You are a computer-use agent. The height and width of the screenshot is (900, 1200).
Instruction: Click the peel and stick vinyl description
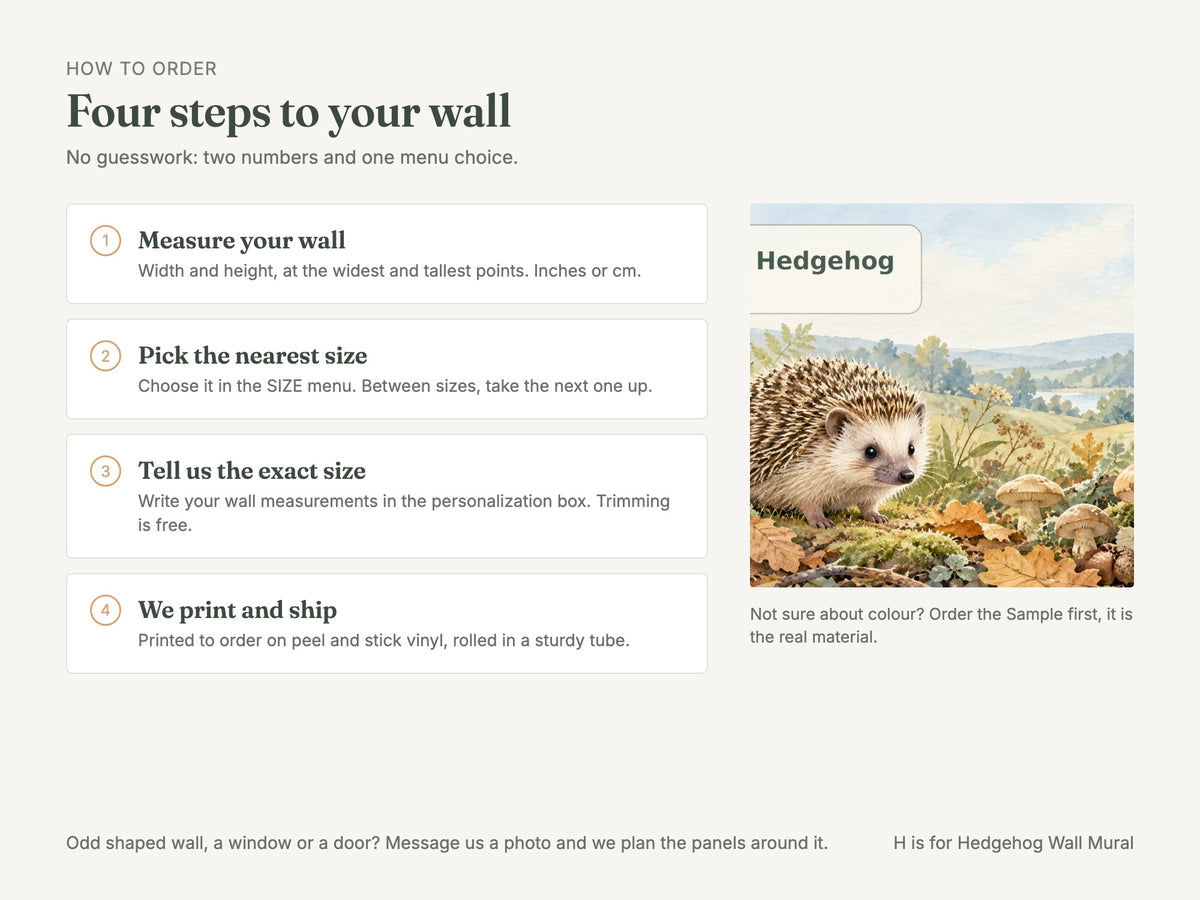tap(384, 640)
